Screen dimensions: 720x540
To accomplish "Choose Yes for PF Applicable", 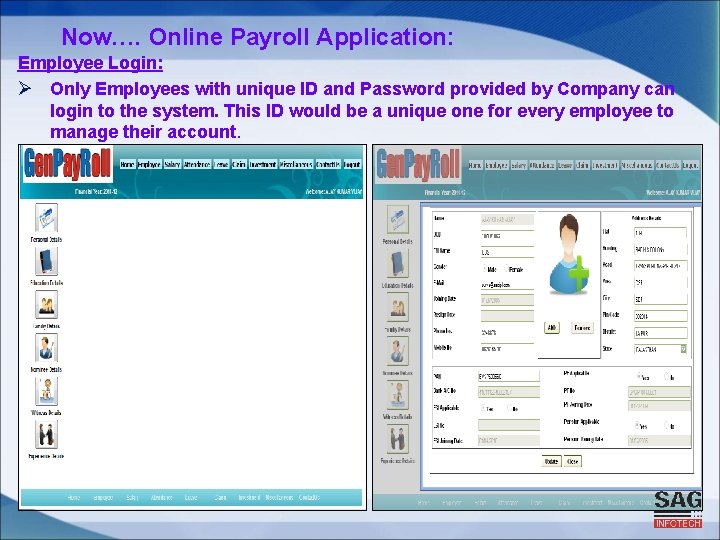I will pos(639,376).
